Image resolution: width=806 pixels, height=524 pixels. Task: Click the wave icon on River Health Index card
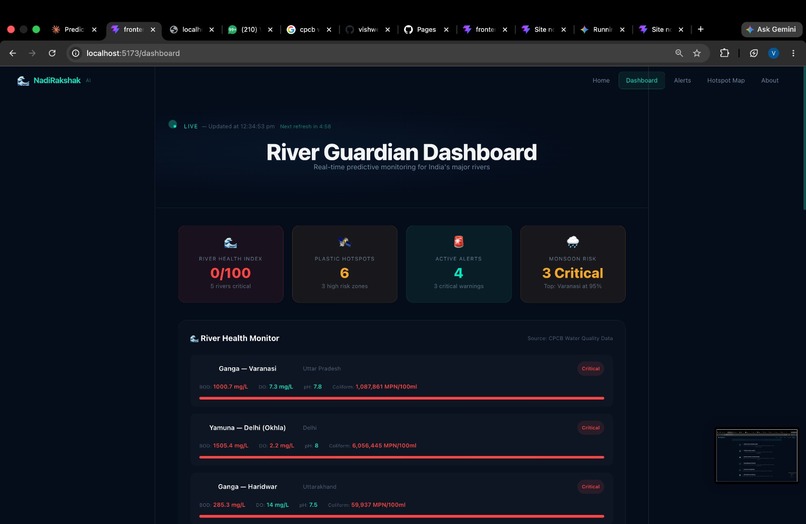coord(230,242)
